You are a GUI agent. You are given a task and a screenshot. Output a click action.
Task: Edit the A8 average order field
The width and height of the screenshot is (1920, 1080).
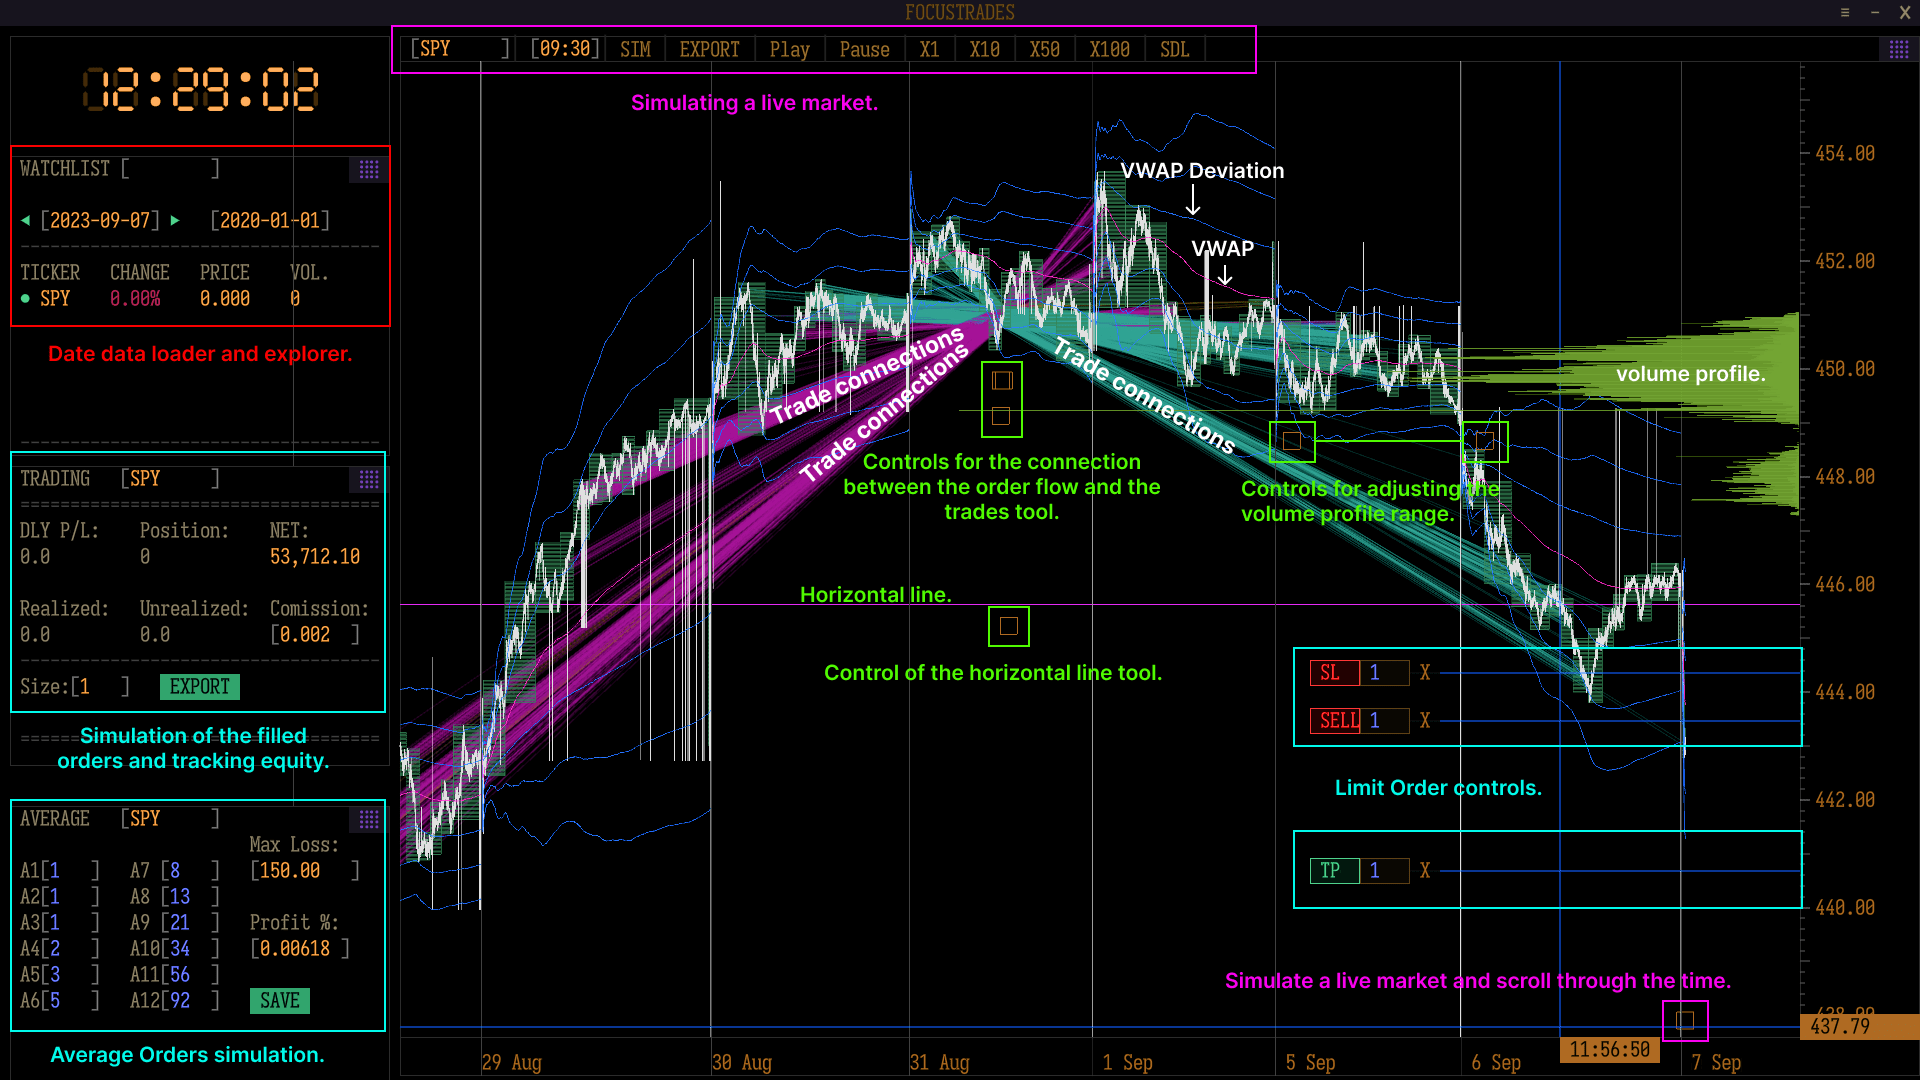(x=190, y=897)
